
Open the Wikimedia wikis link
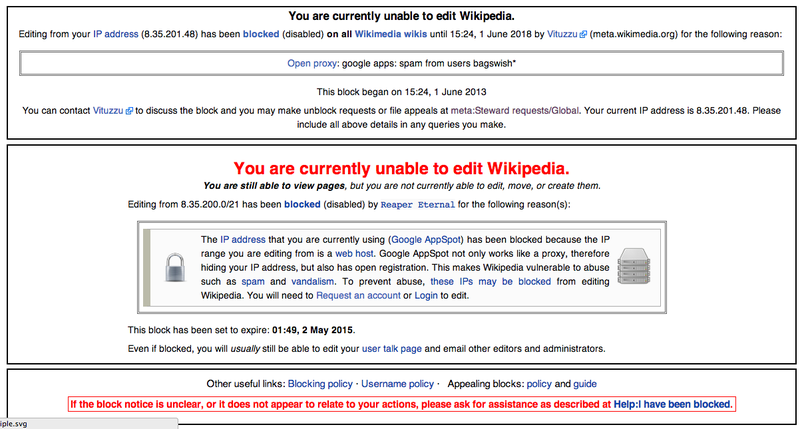pyautogui.click(x=391, y=34)
